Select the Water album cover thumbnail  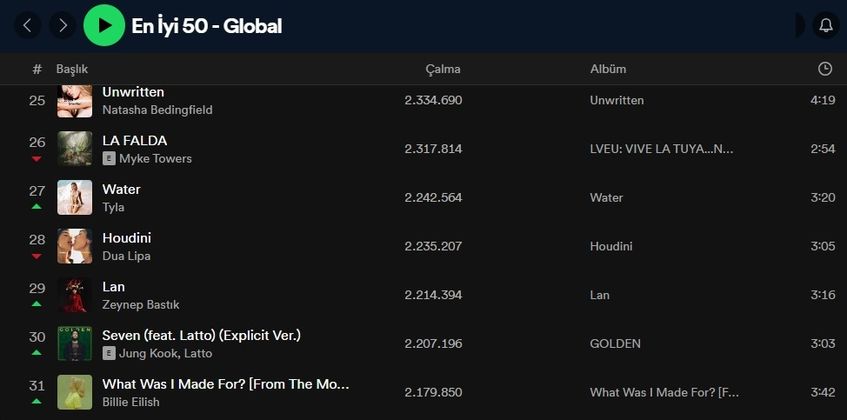click(x=75, y=197)
